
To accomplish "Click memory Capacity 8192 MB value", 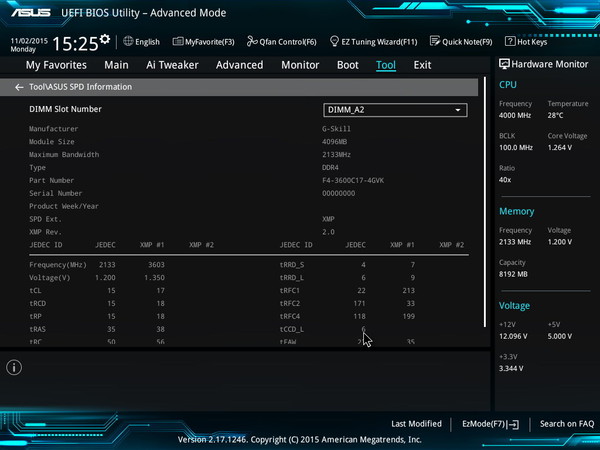I will coord(513,274).
